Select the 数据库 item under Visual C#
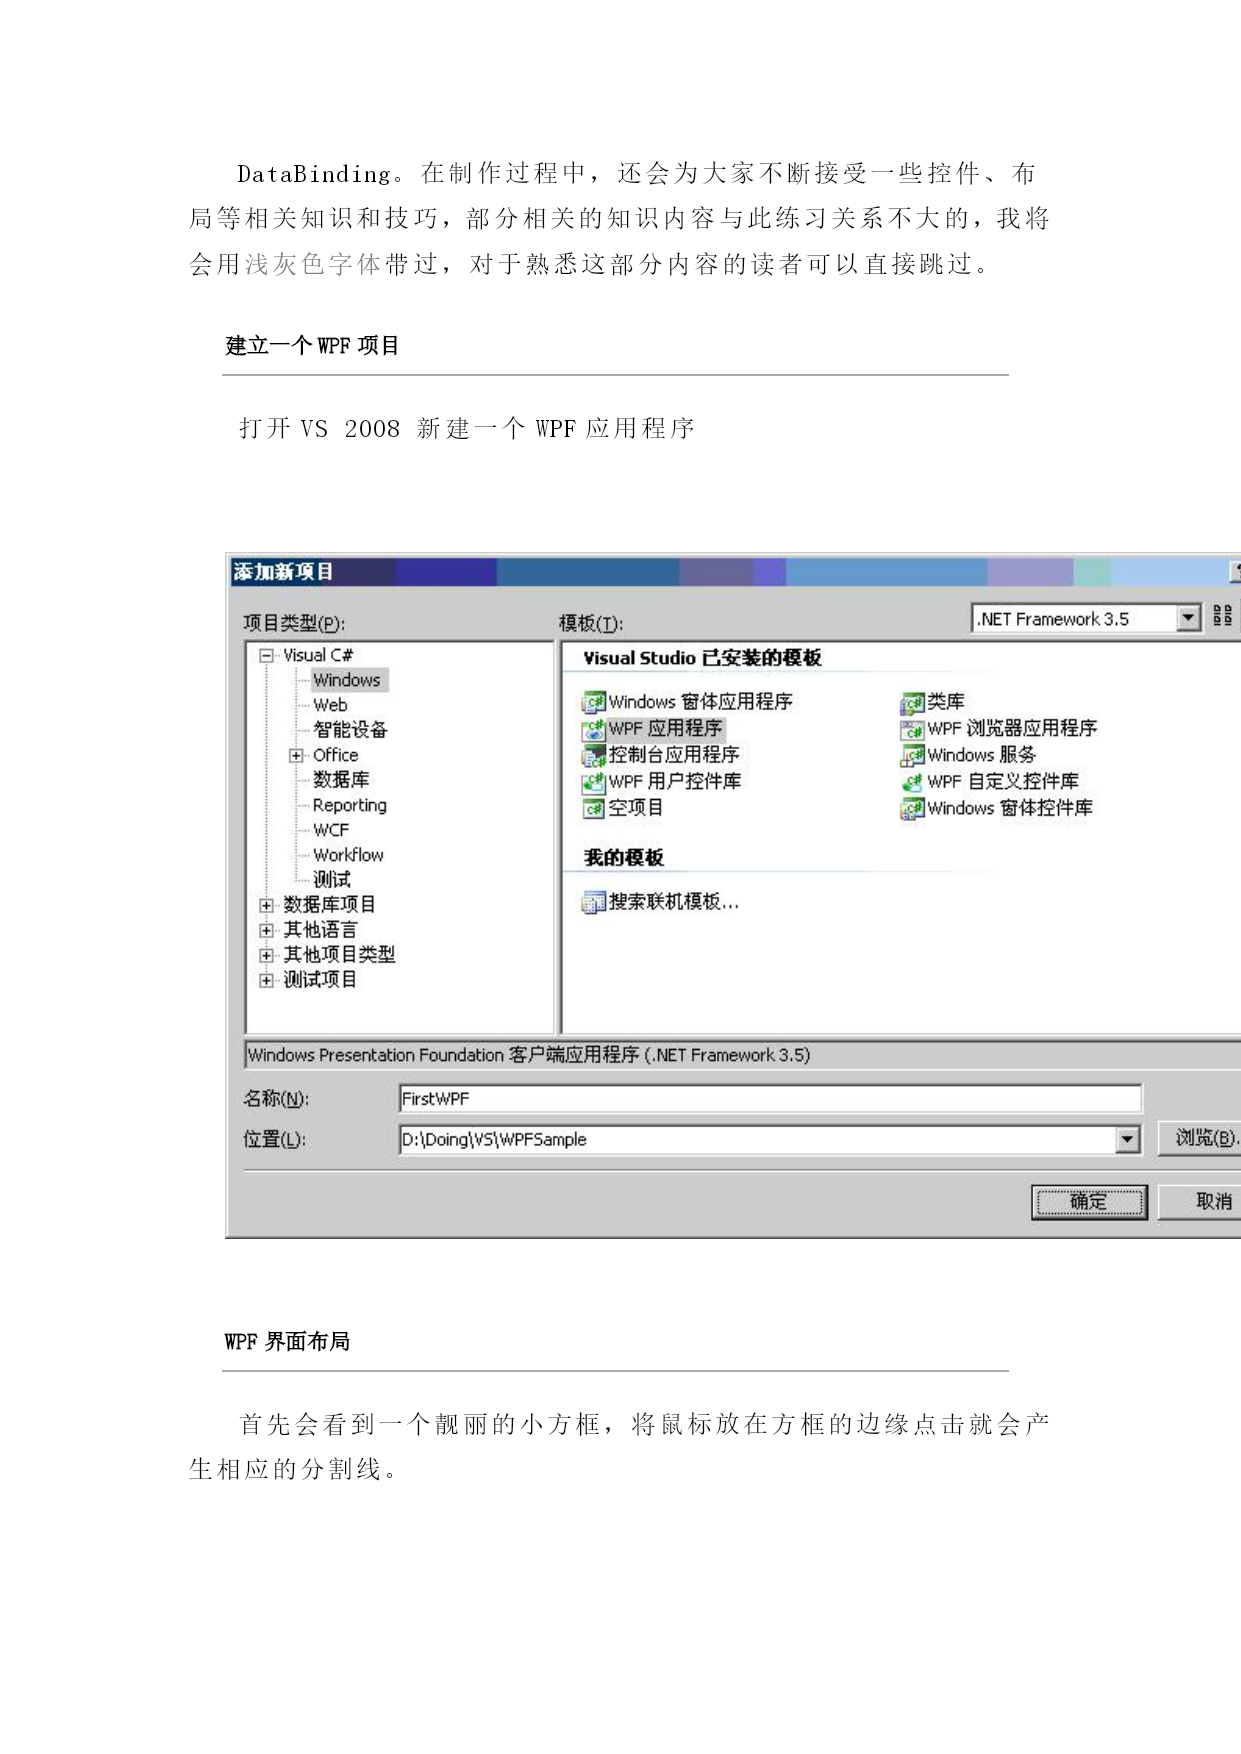 pyautogui.click(x=341, y=779)
